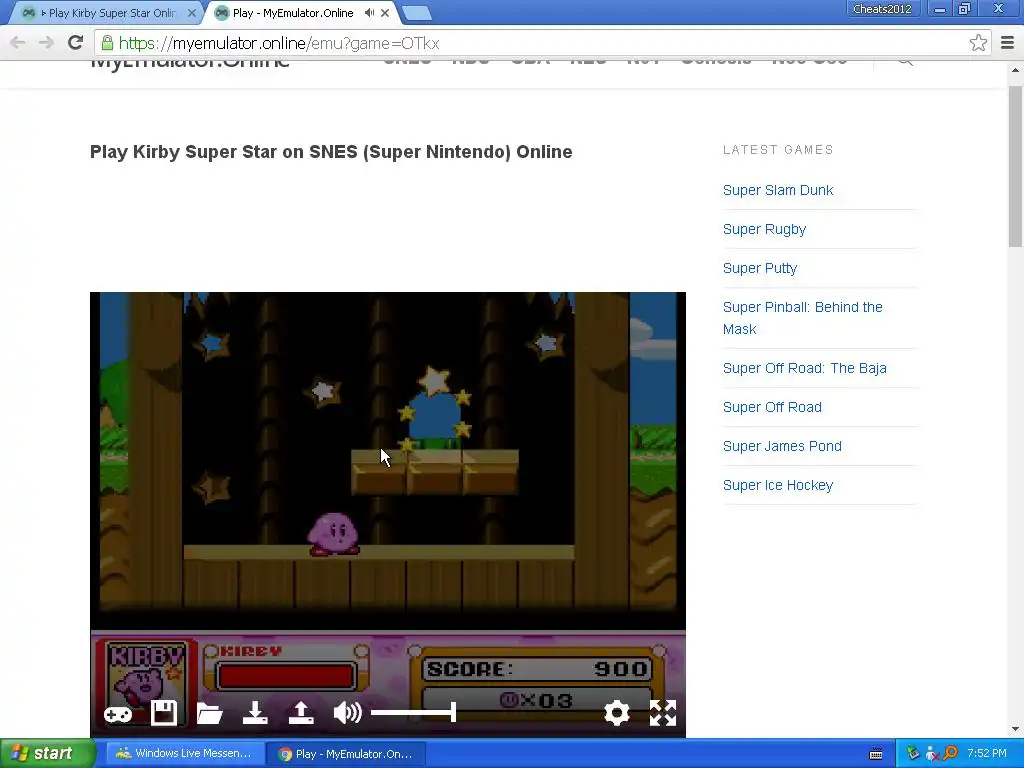Viewport: 1024px width, 768px height.
Task: Open the Chrome hamburger menu
Action: (x=1007, y=43)
